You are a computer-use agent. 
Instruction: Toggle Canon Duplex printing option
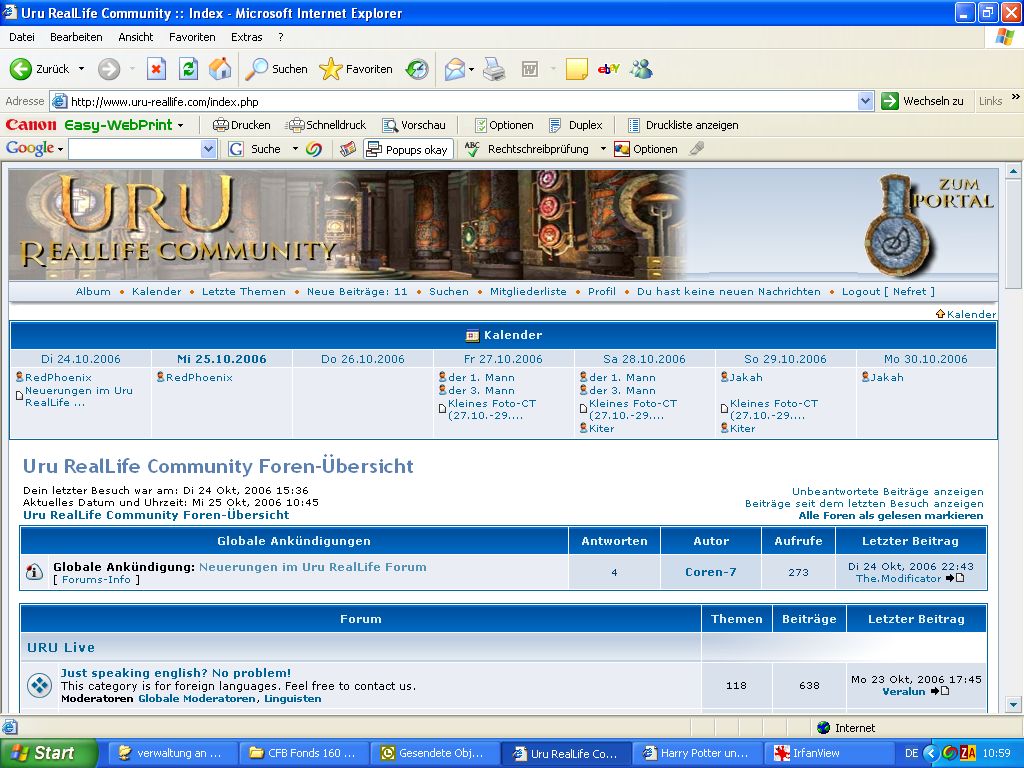click(576, 125)
